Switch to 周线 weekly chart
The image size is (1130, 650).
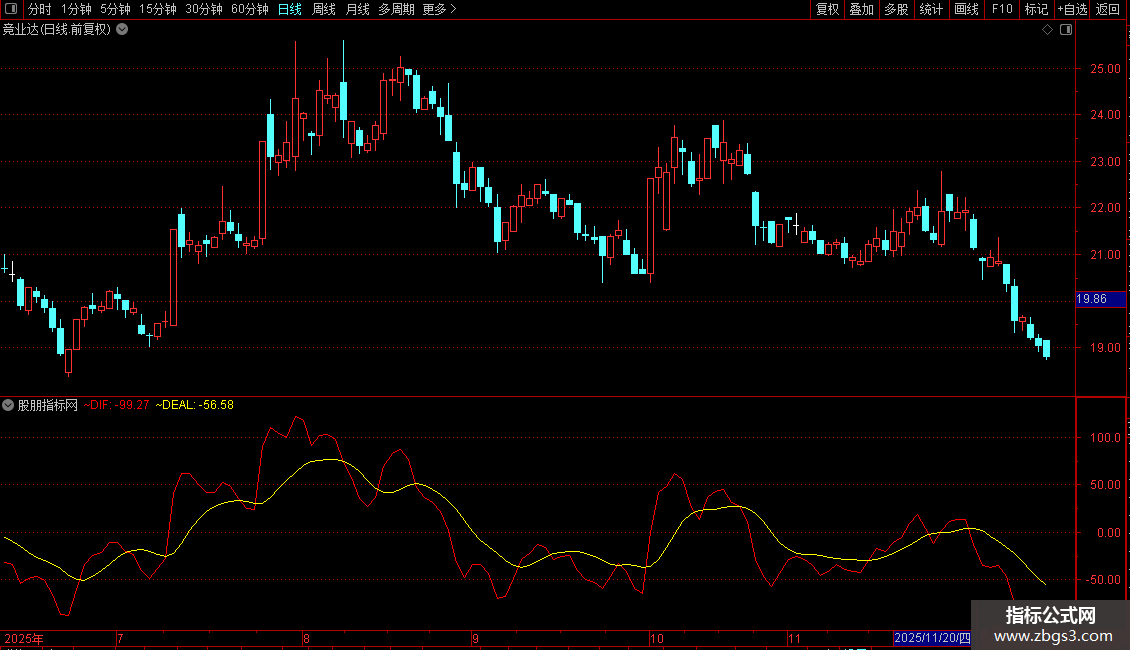pos(324,9)
